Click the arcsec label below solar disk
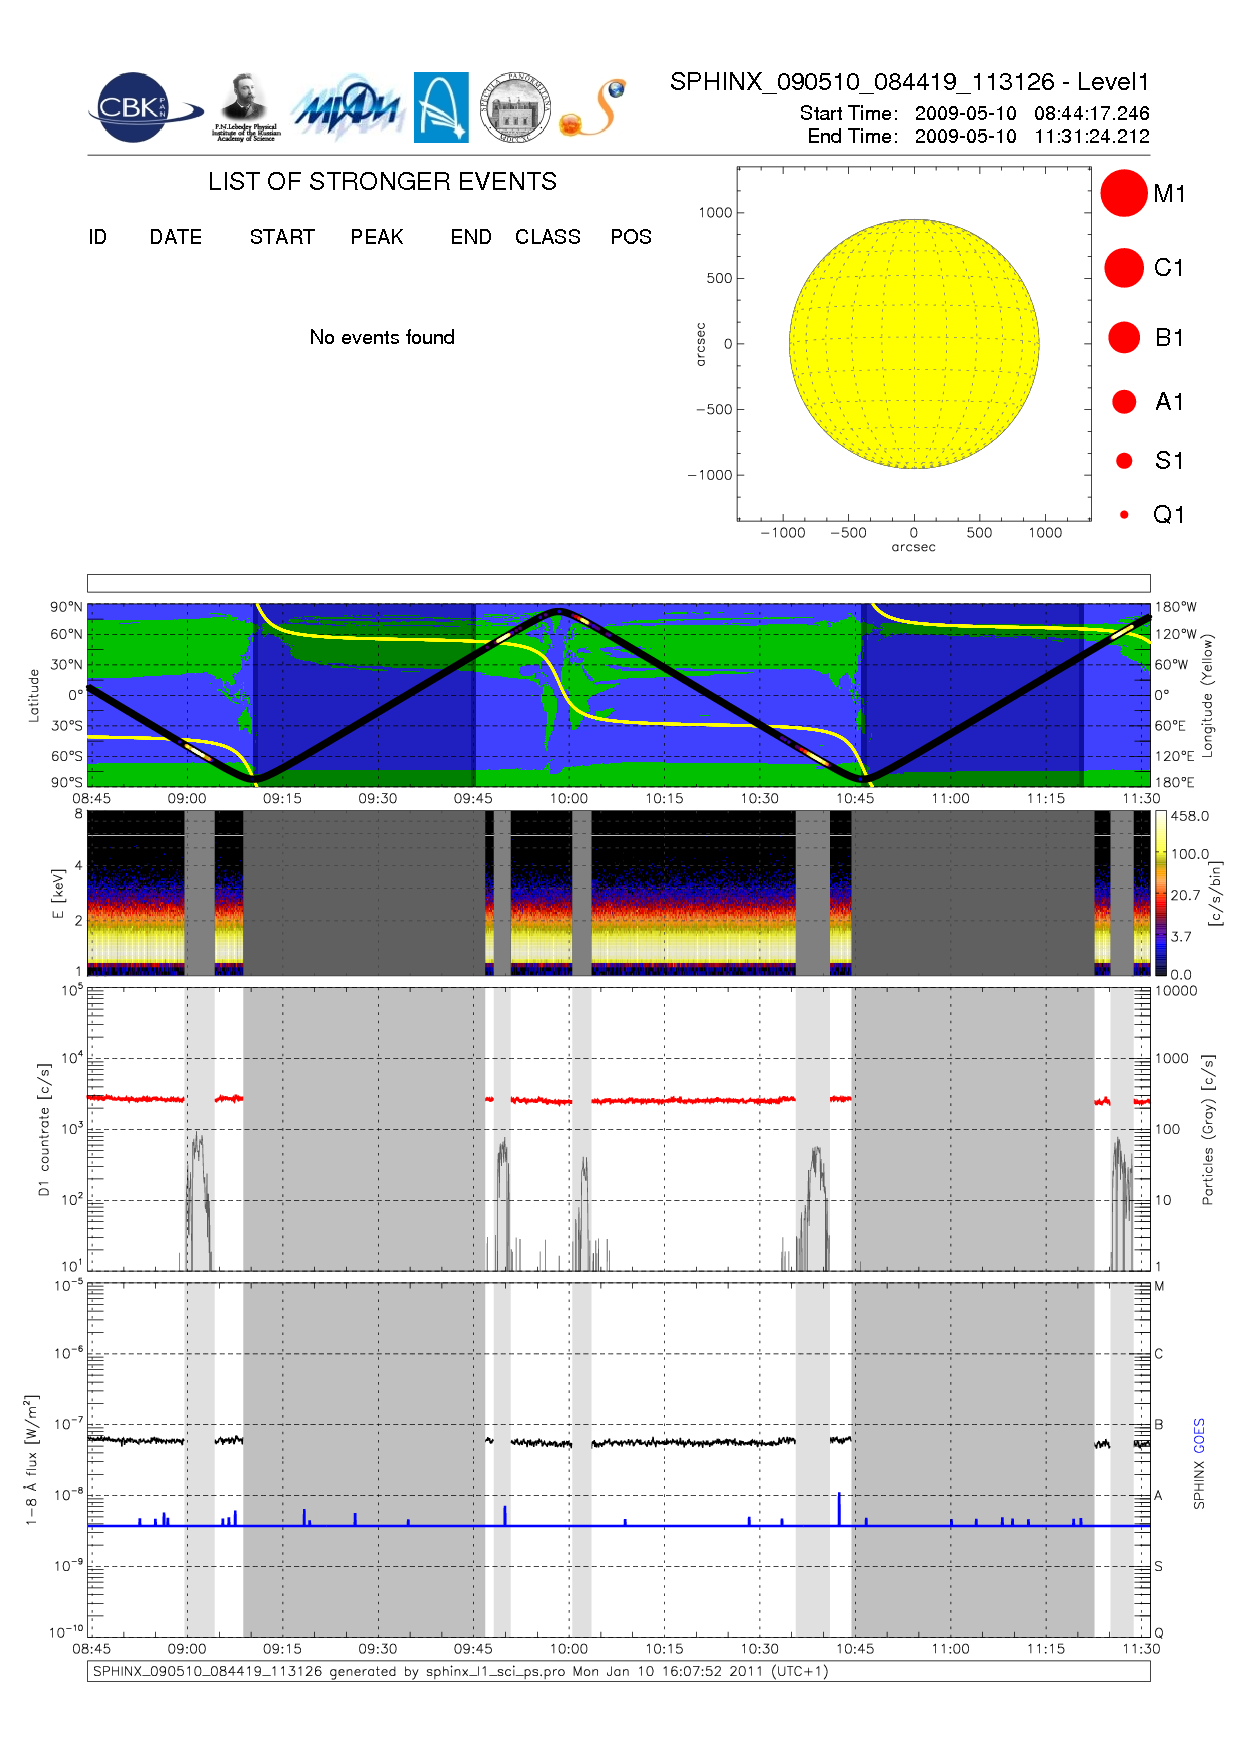Image resolution: width=1240 pixels, height=1754 pixels. click(914, 547)
